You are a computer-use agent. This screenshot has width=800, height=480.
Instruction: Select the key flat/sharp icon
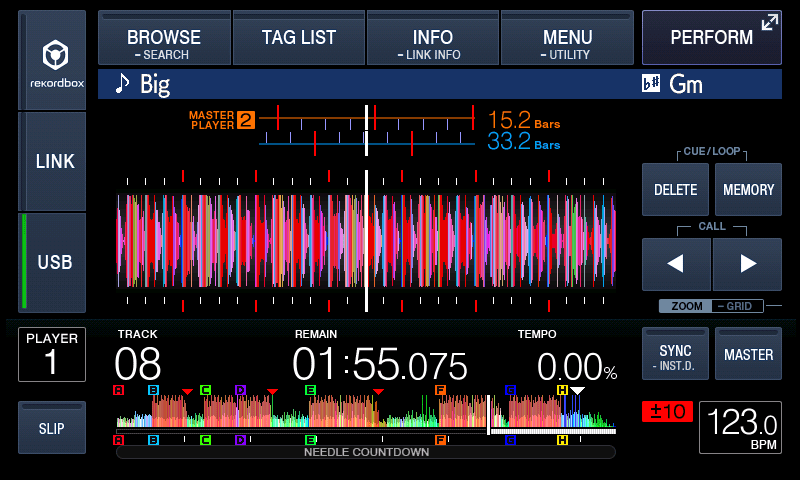651,83
